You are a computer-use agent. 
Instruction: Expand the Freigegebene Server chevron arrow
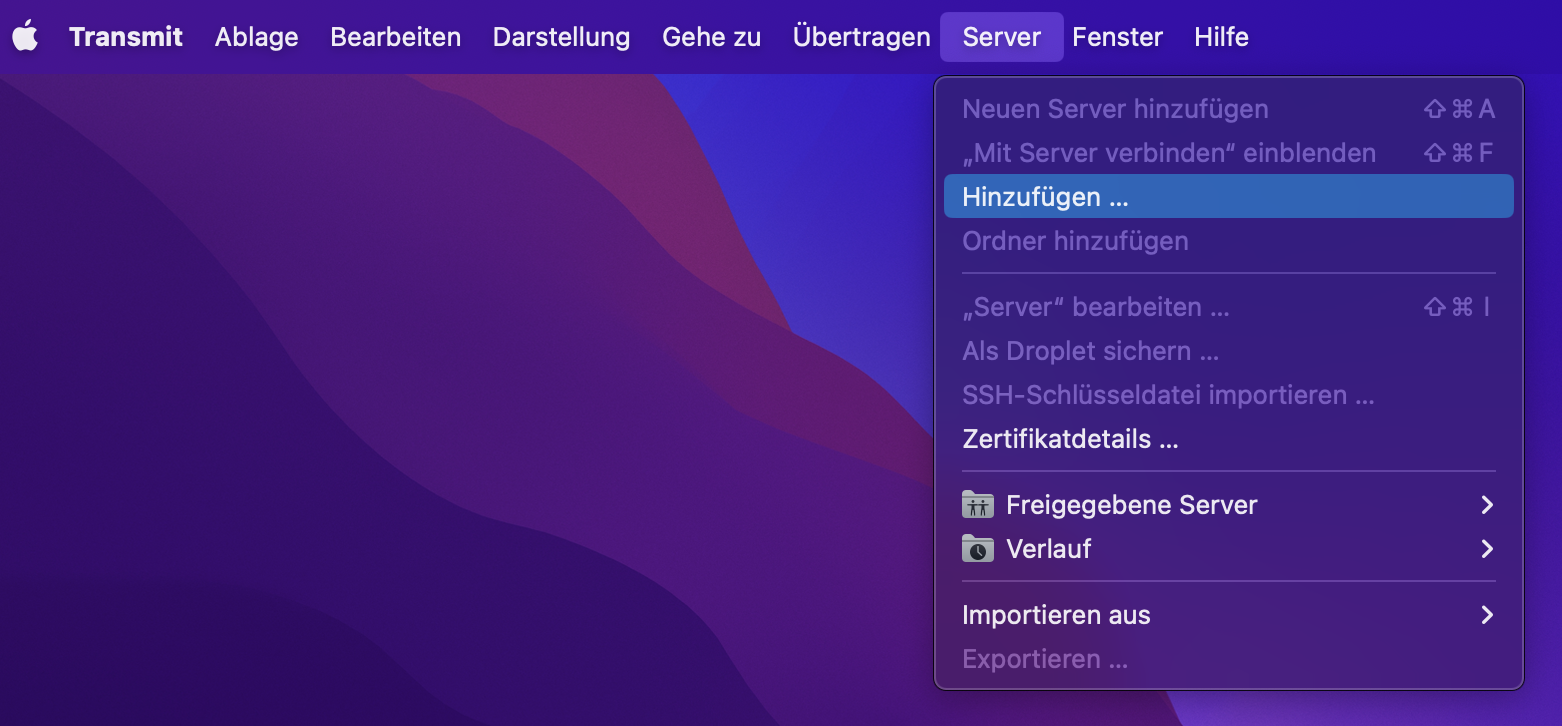1487,505
